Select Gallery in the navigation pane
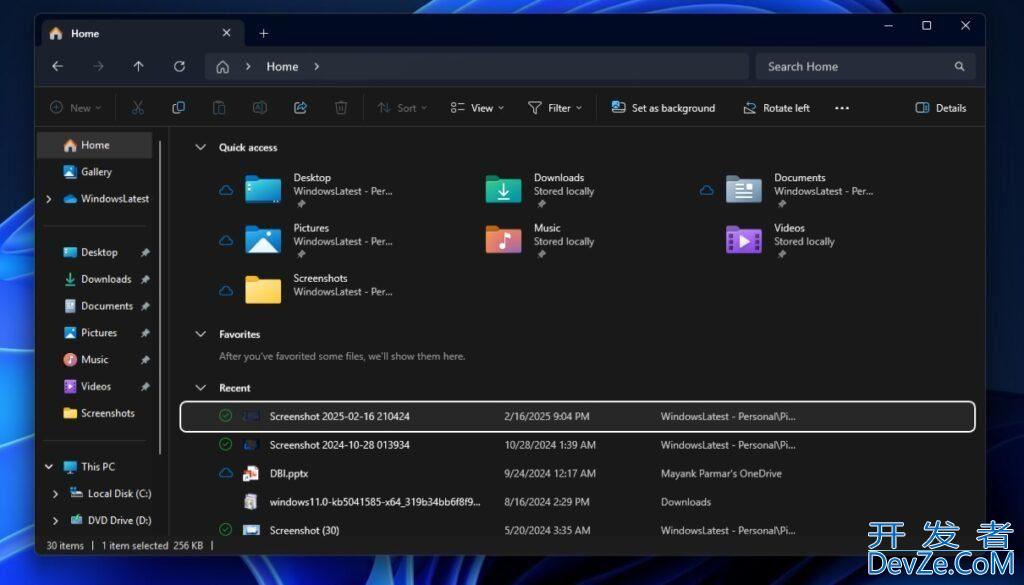1024x585 pixels. (96, 172)
